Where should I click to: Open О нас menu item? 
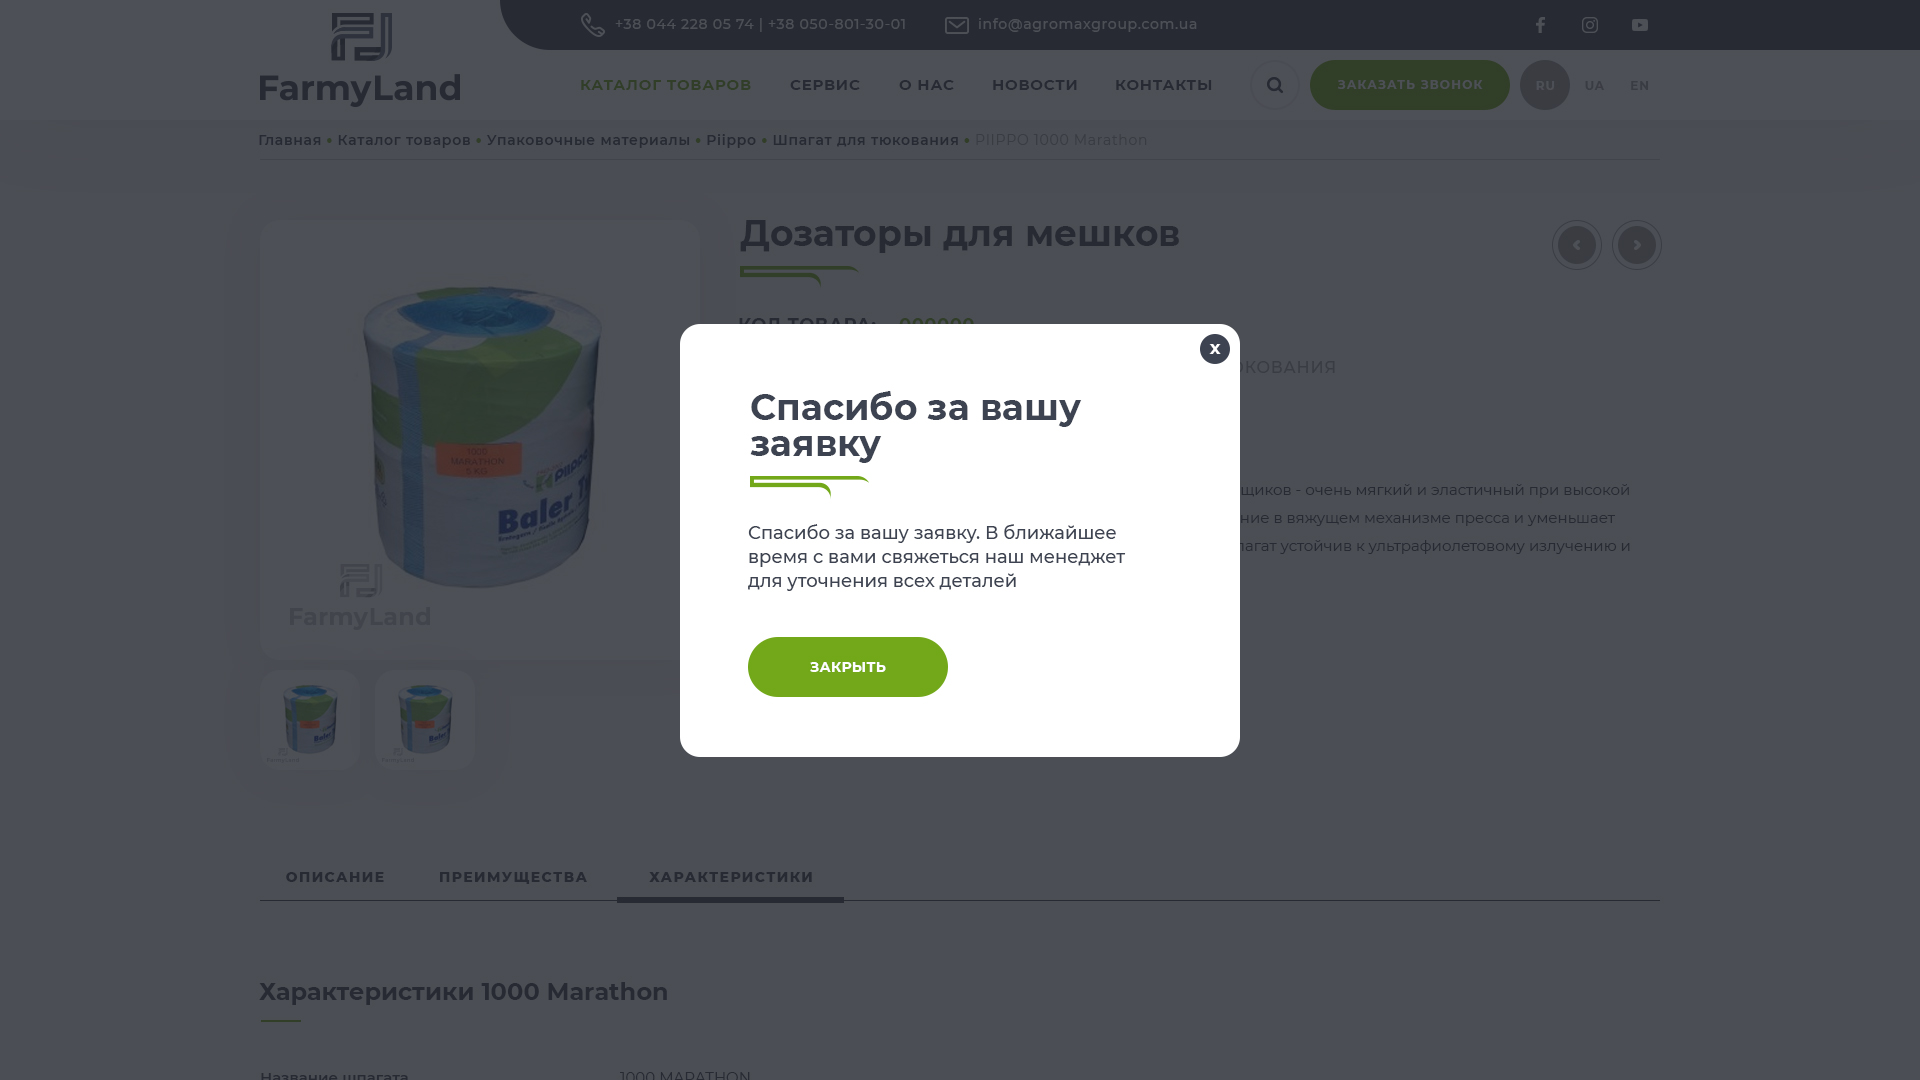(x=927, y=85)
